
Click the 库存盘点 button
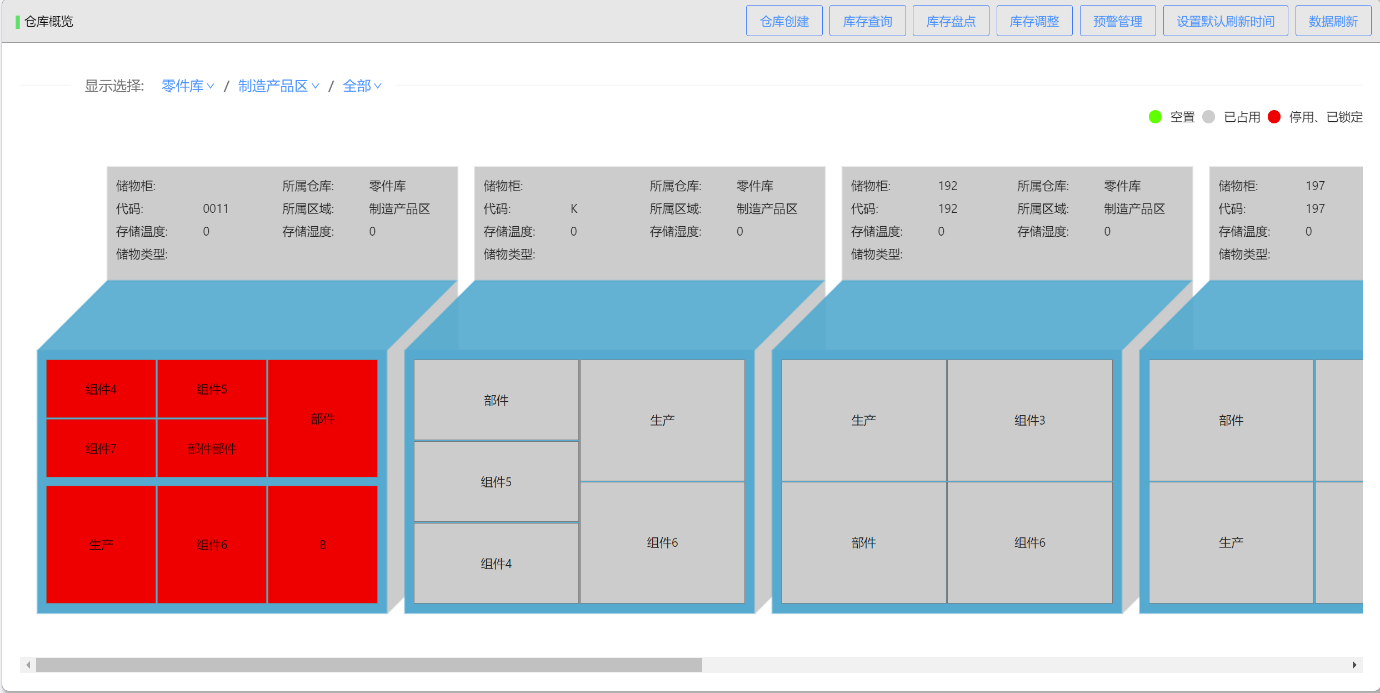pos(951,21)
